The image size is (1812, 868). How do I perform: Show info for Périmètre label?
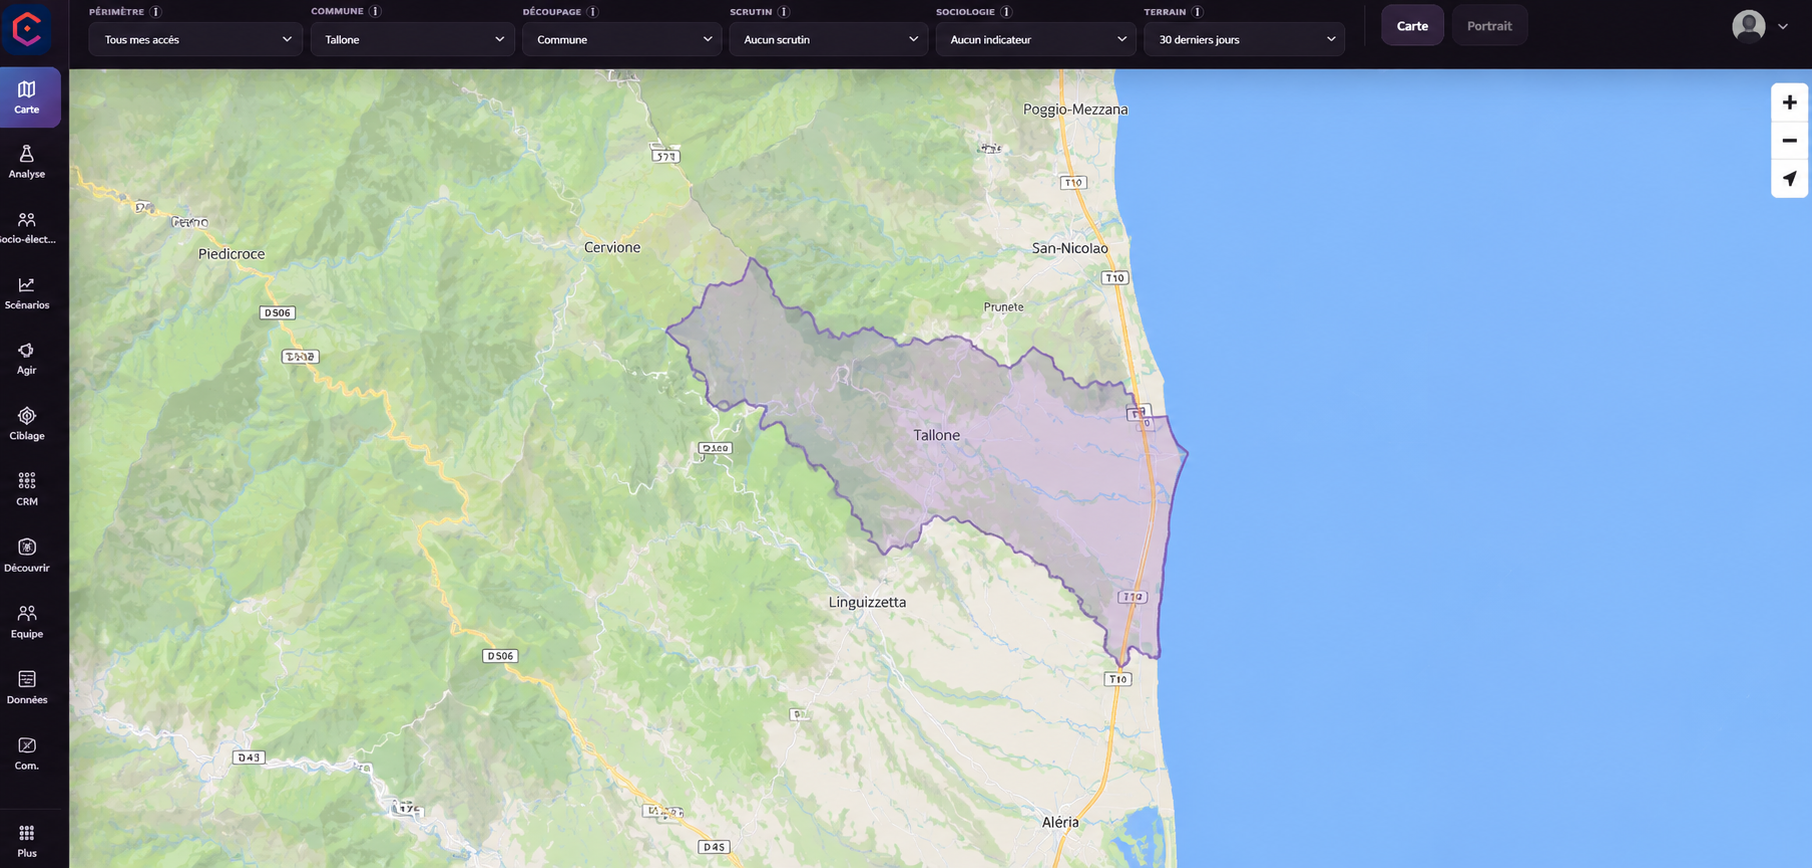(156, 12)
